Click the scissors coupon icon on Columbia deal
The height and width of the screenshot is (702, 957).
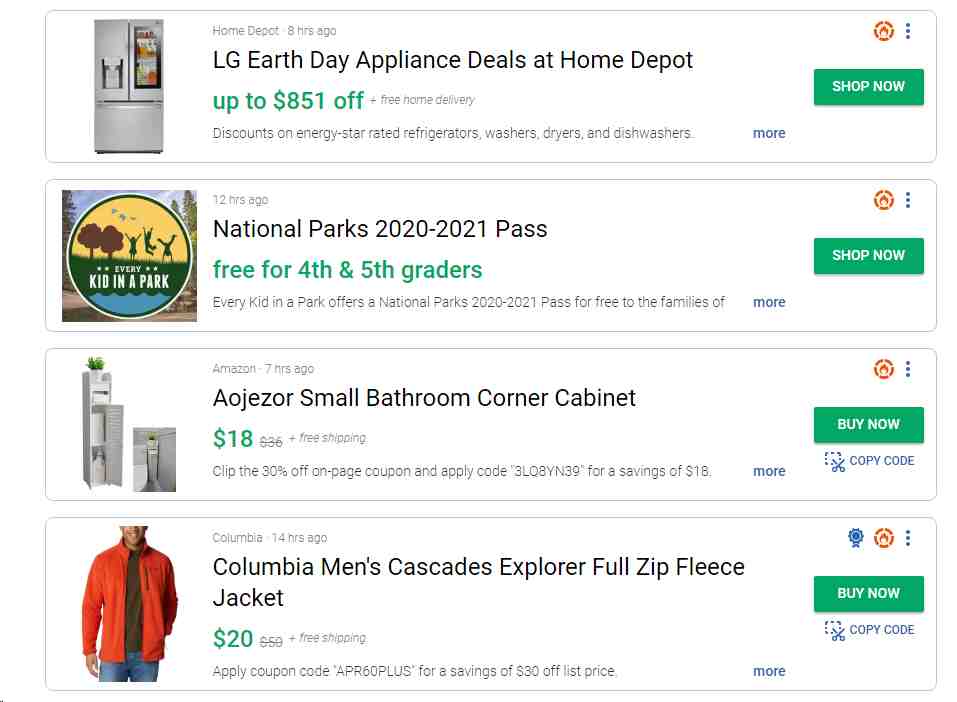click(835, 630)
